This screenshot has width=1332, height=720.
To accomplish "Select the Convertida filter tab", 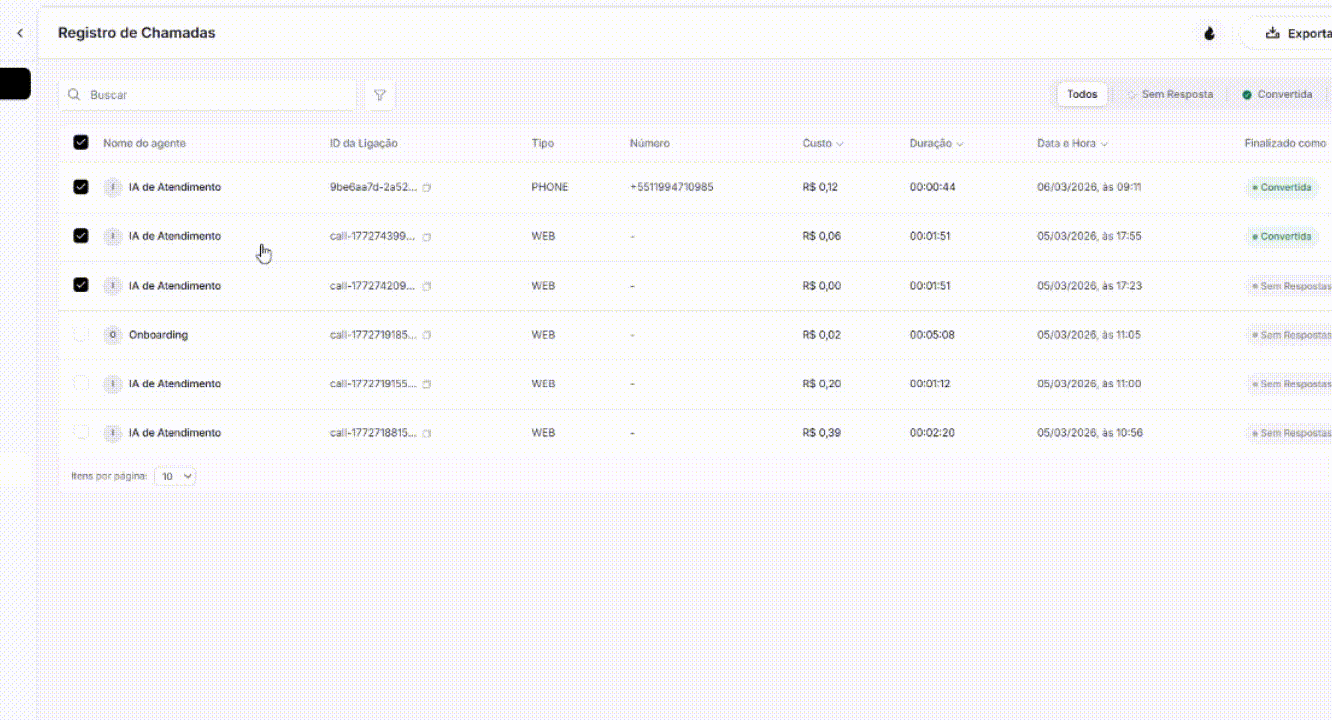I will [x=1278, y=94].
